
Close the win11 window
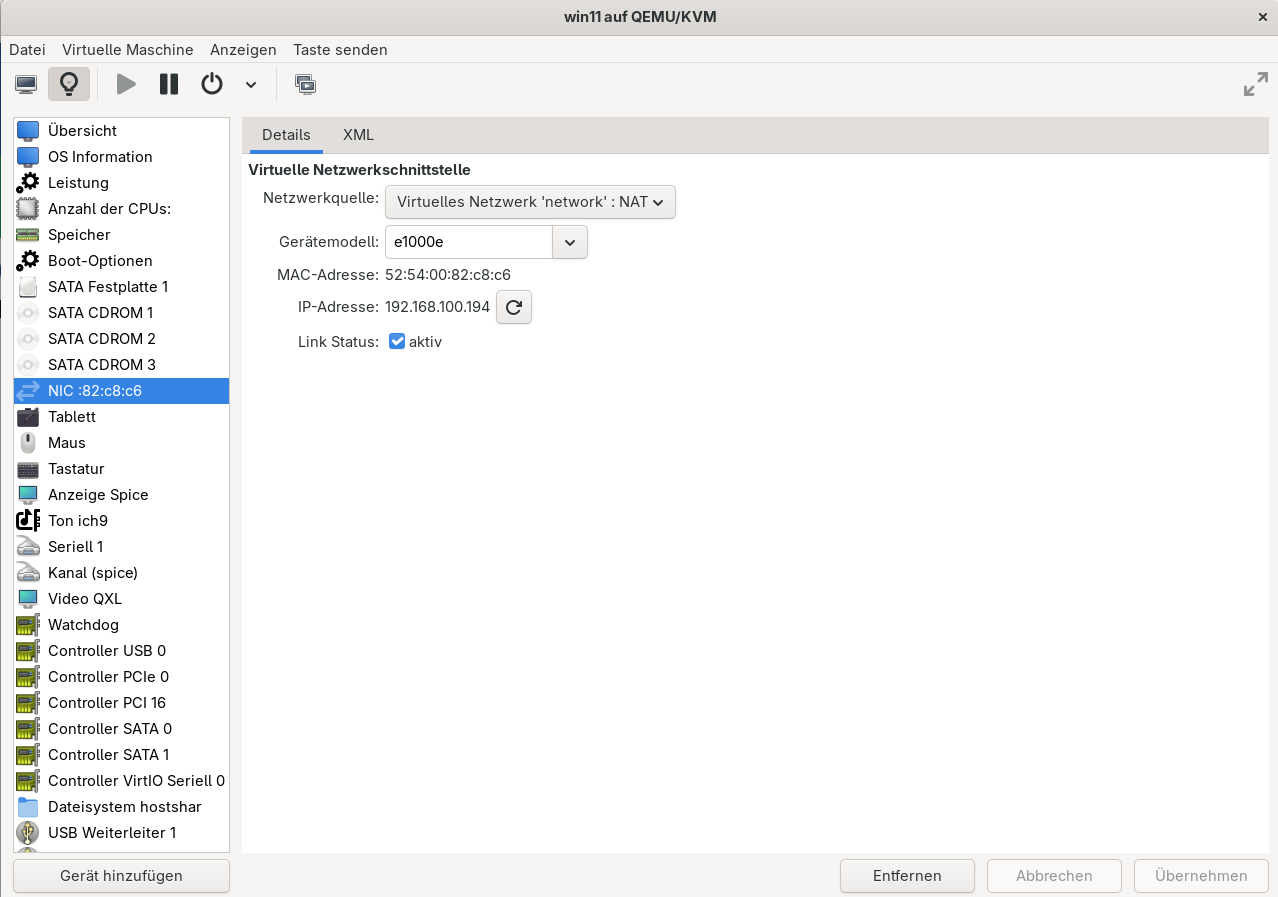pos(1262,17)
